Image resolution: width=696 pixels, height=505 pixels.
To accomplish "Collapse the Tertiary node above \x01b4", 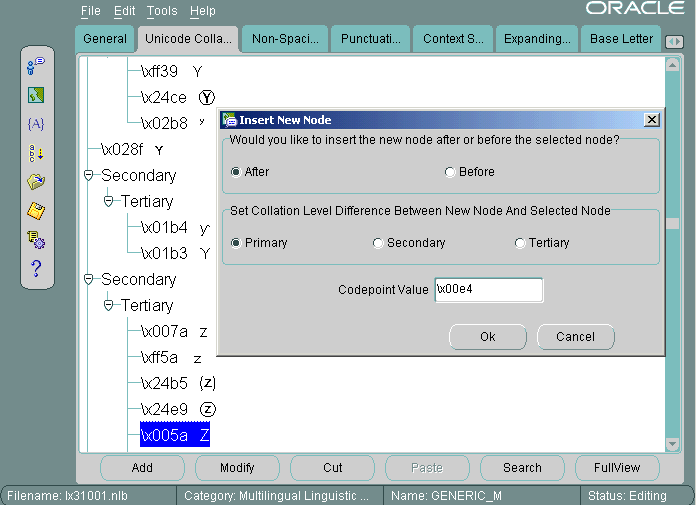I will [x=109, y=202].
